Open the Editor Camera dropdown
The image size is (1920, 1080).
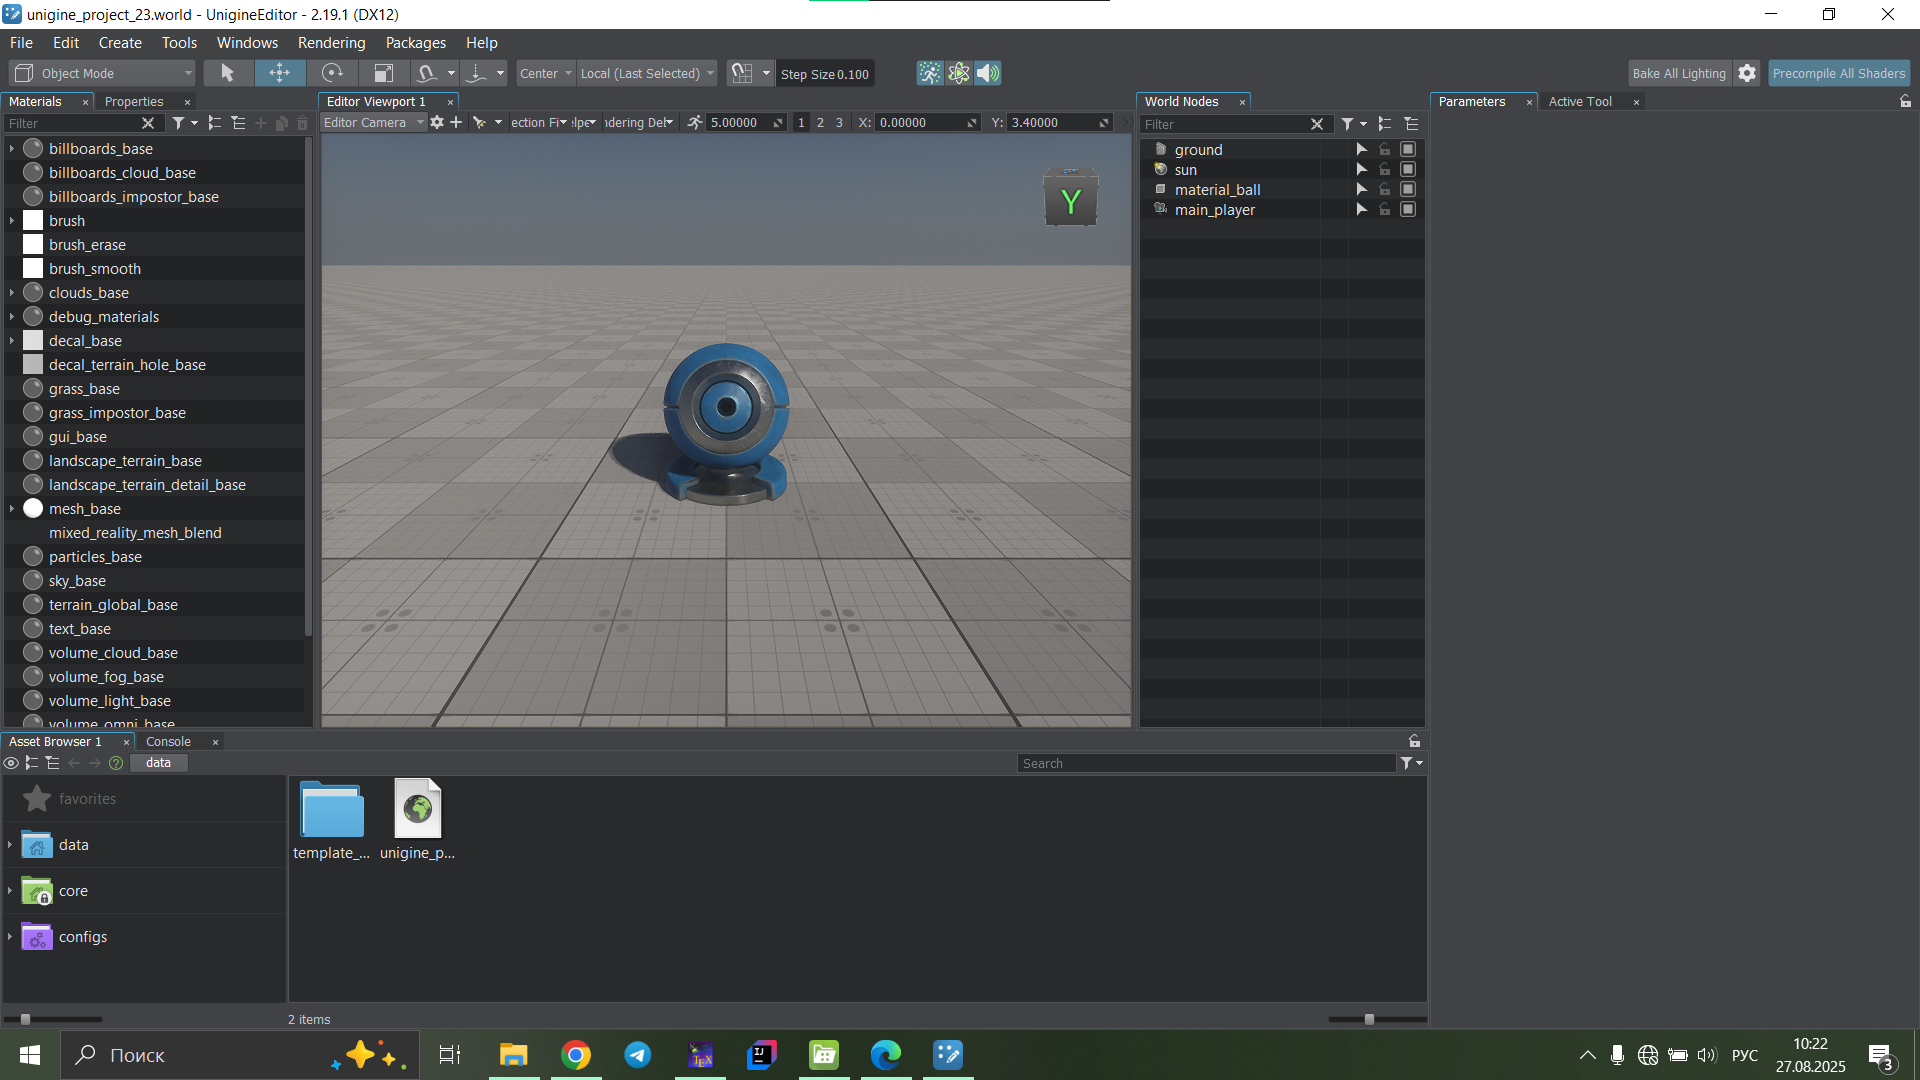[374, 122]
